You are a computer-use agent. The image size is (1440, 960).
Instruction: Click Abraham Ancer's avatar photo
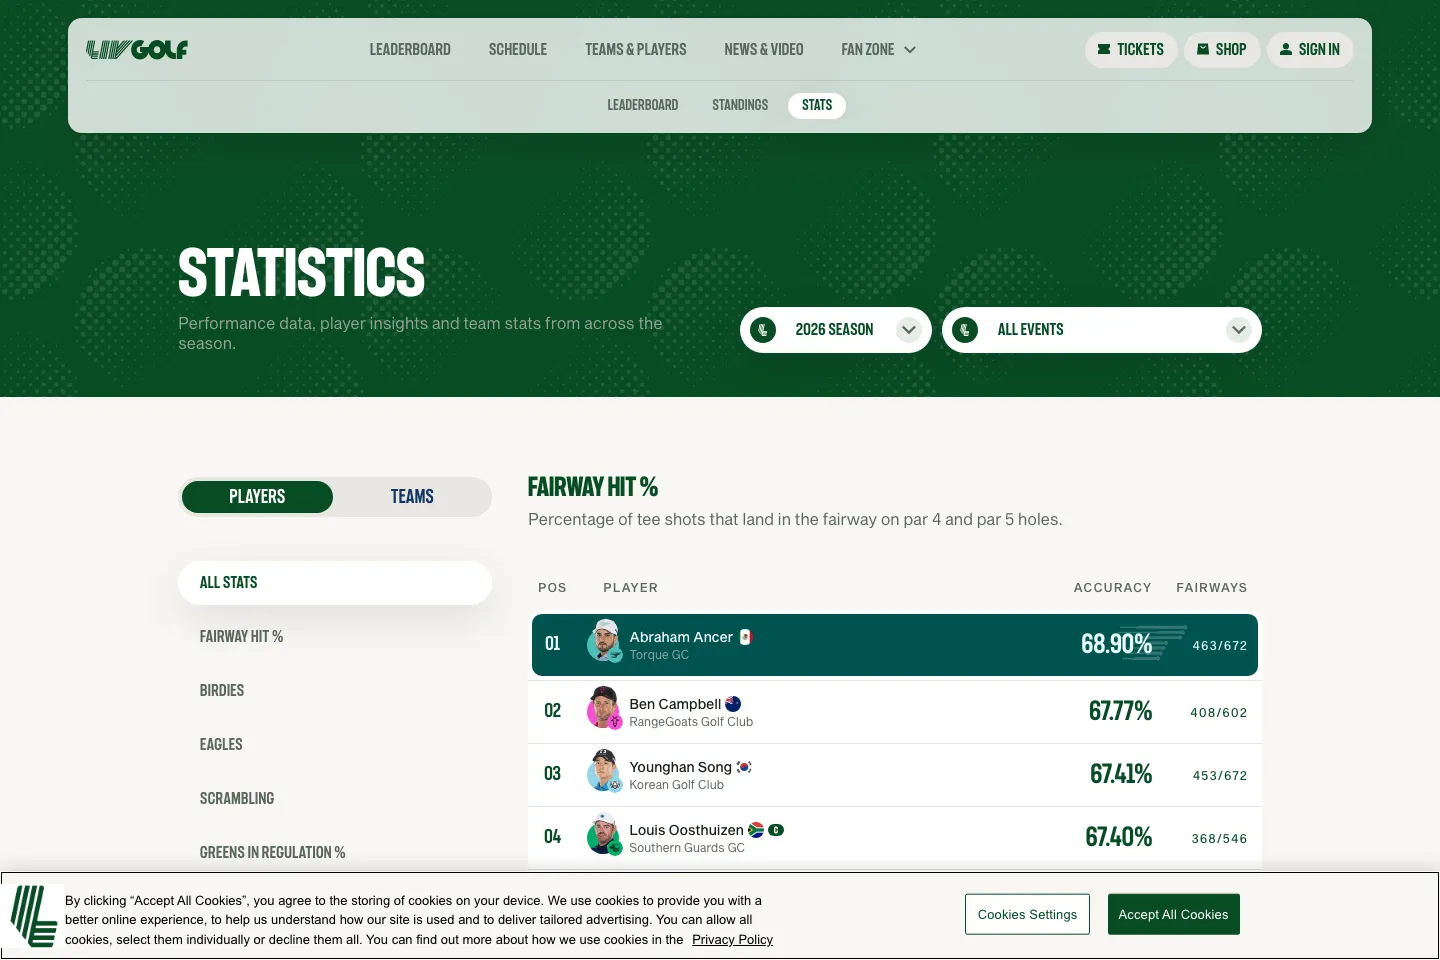(x=604, y=641)
